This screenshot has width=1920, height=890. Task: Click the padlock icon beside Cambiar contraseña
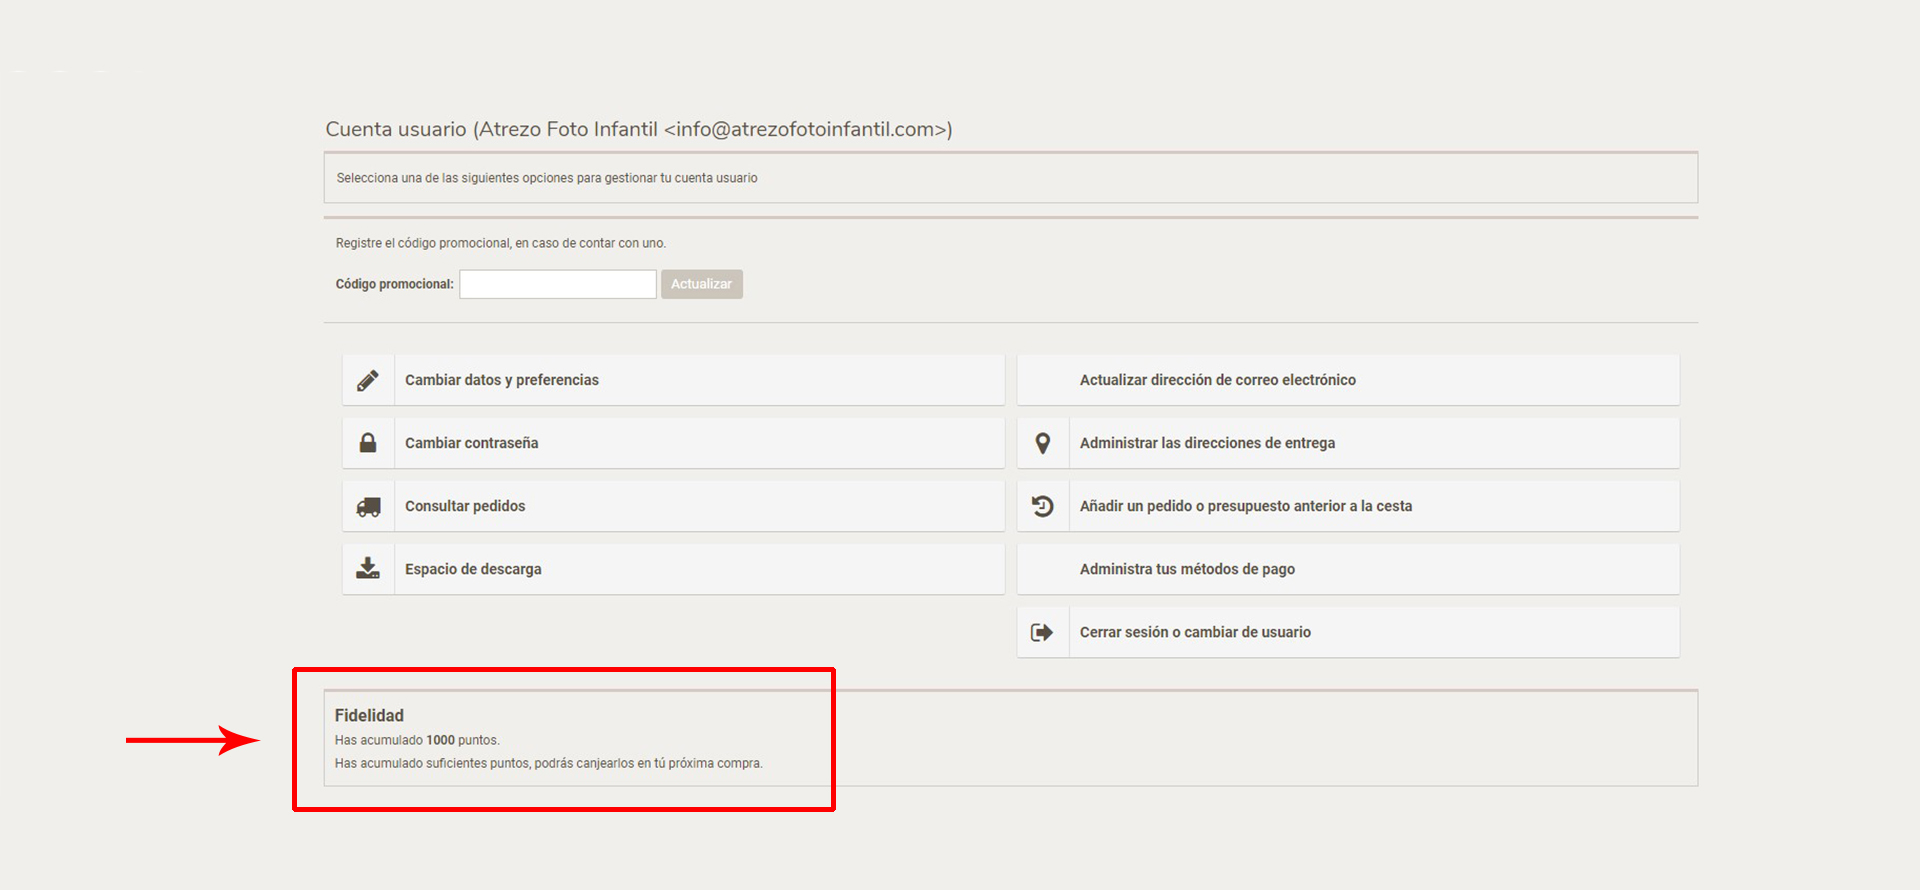(368, 443)
